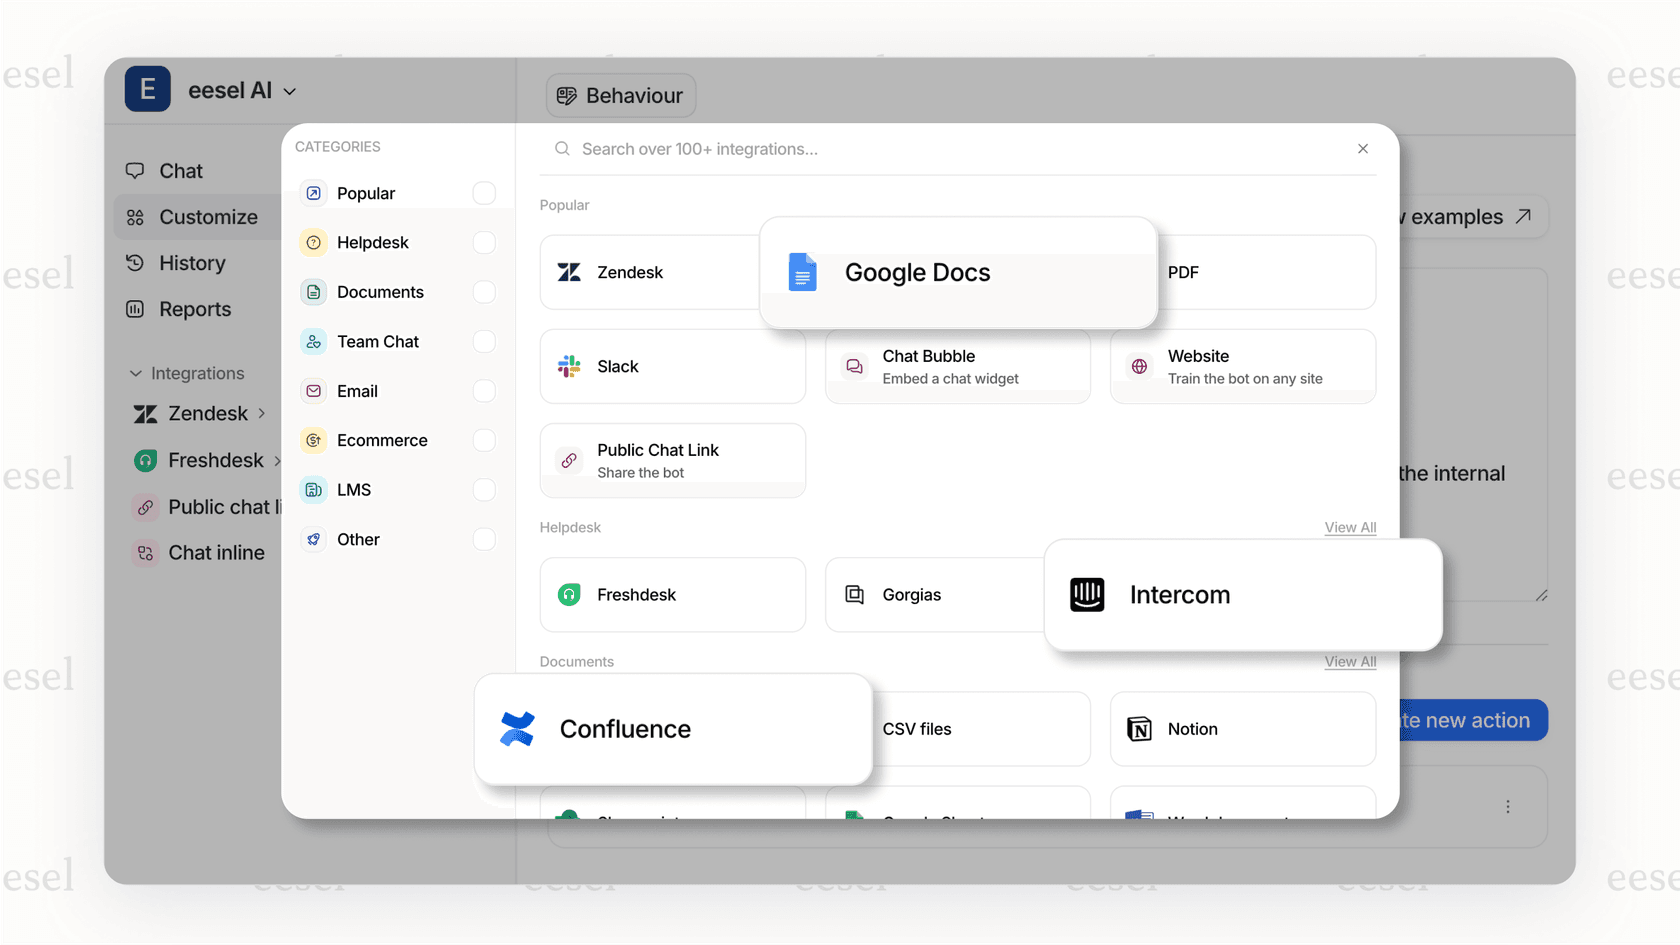This screenshot has height=945, width=1680.
Task: Click the new action button
Action: pos(1473,720)
